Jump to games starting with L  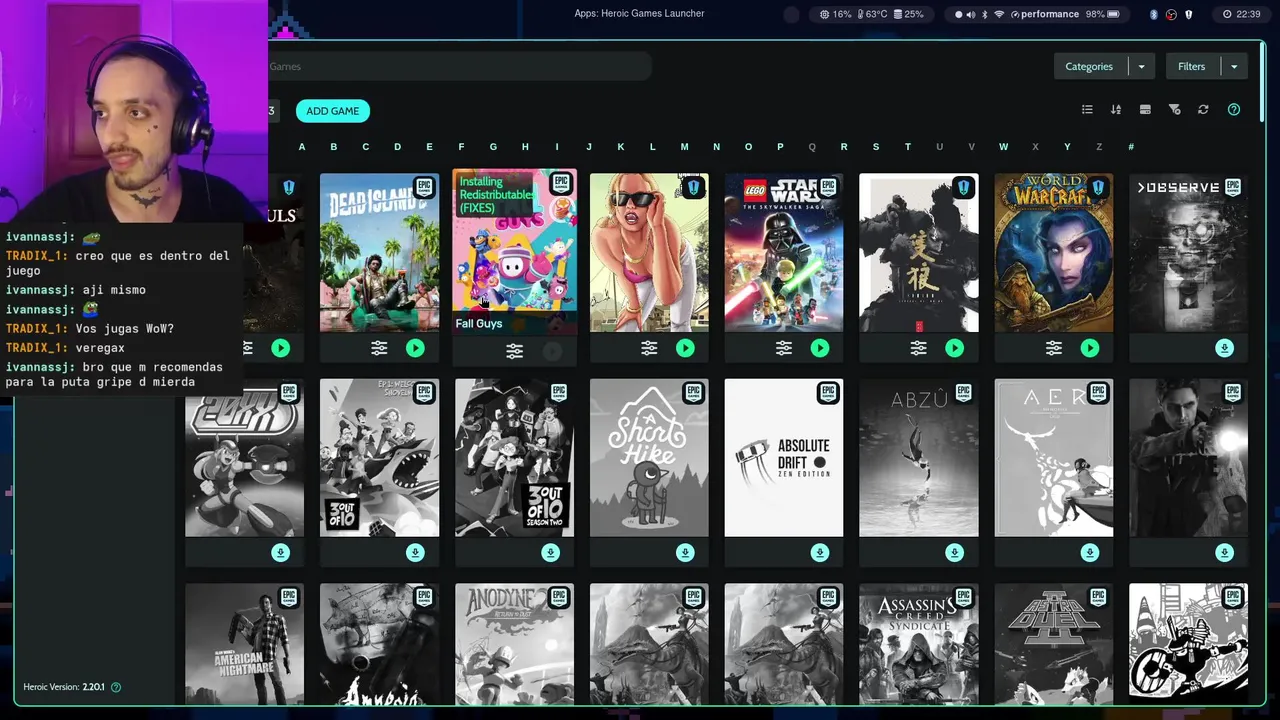653,147
